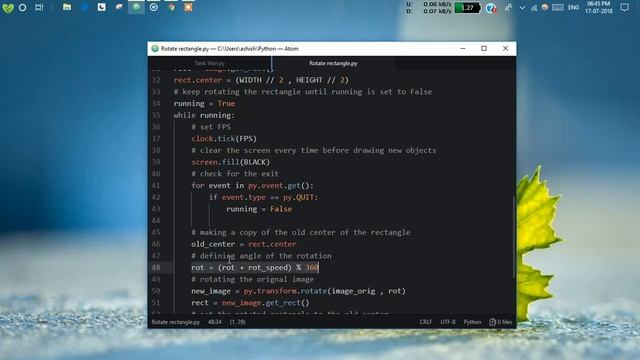Change CRLF line ending in status bar
Screen dimensions: 640x360
coord(426,322)
